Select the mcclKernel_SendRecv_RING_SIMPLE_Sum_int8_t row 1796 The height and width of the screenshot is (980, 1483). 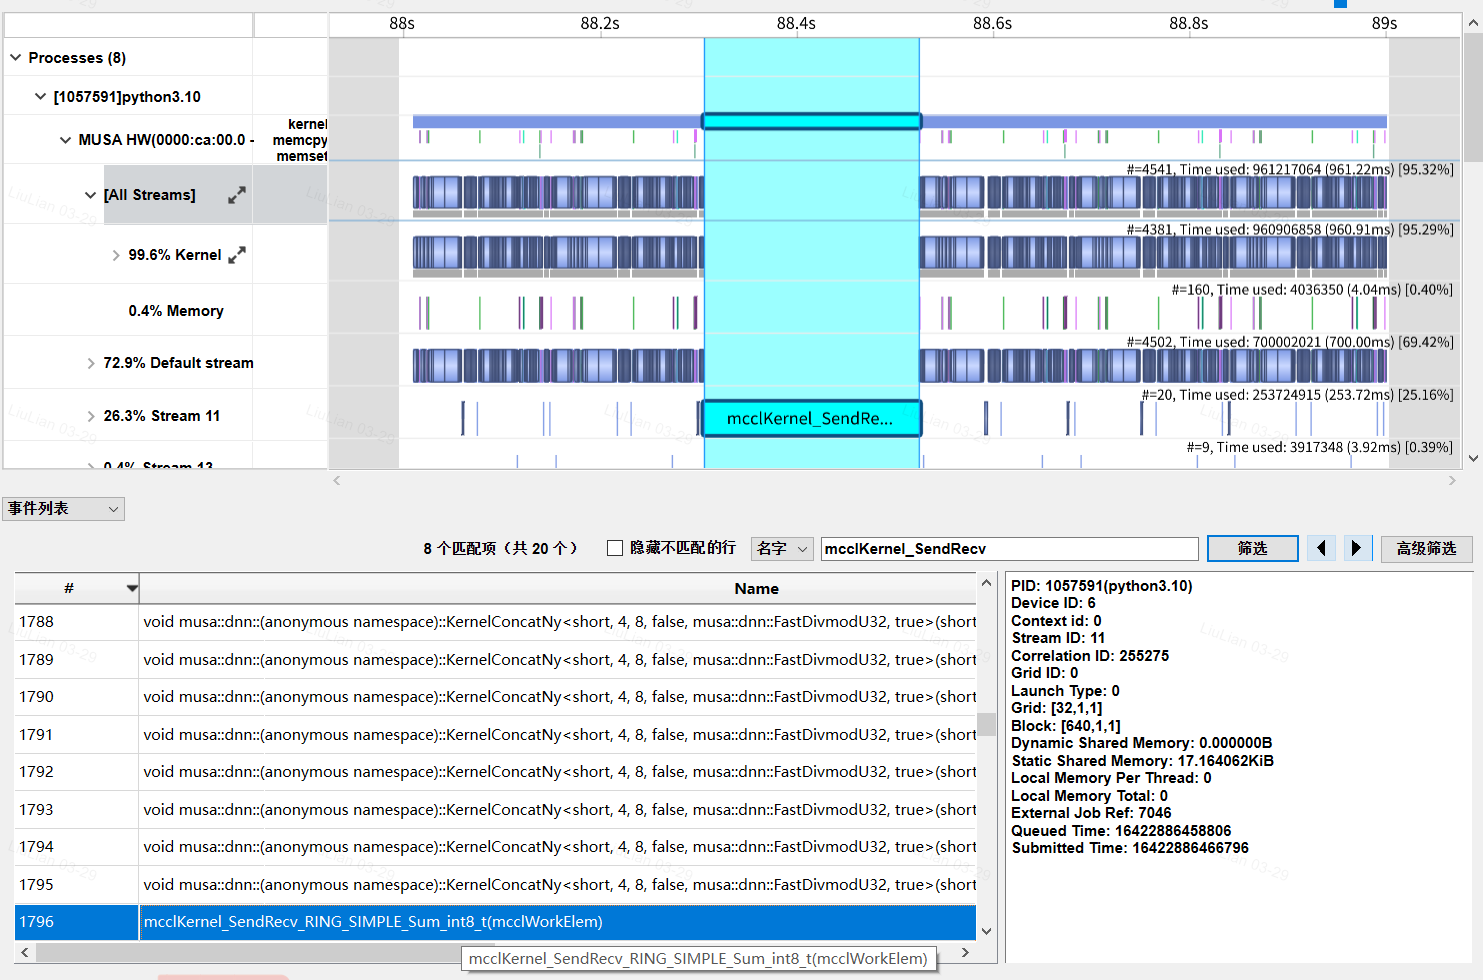pyautogui.click(x=495, y=922)
